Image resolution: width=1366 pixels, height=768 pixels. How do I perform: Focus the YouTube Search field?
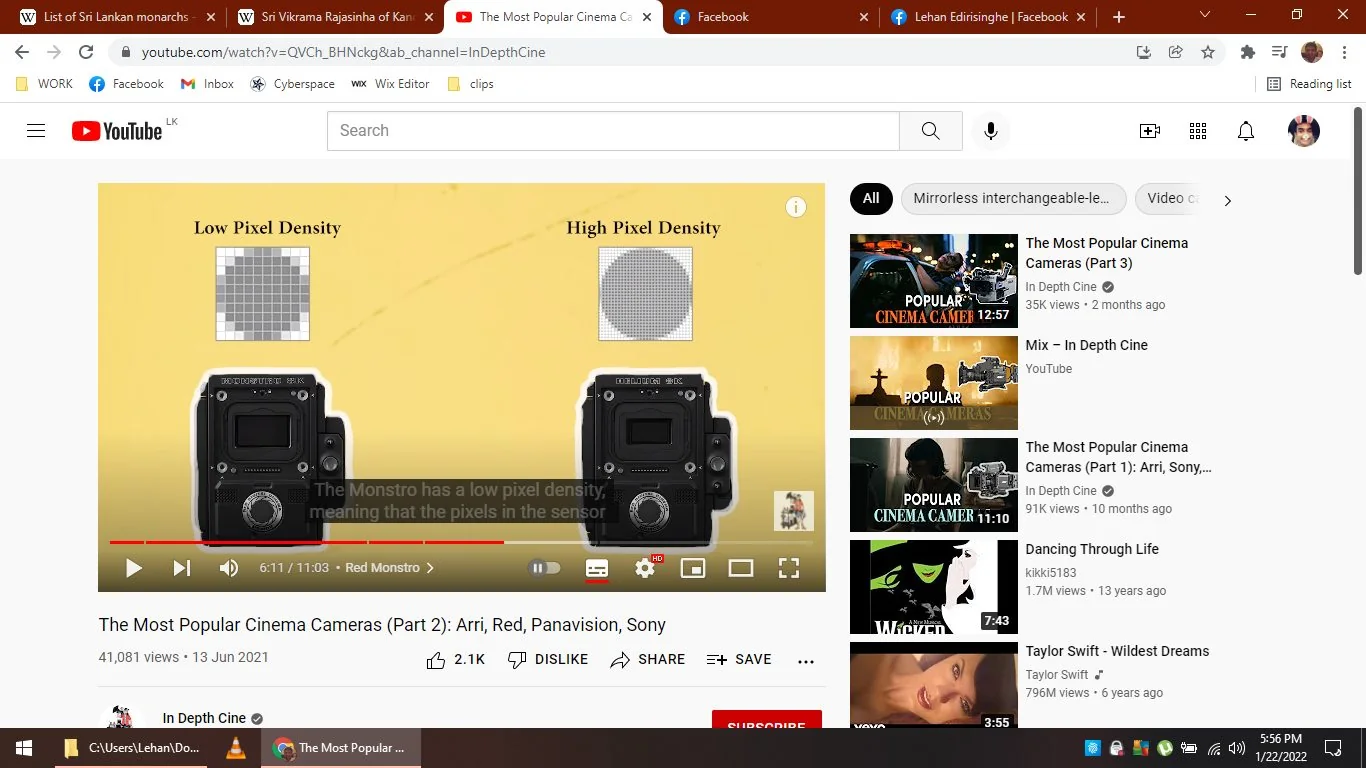pos(613,131)
